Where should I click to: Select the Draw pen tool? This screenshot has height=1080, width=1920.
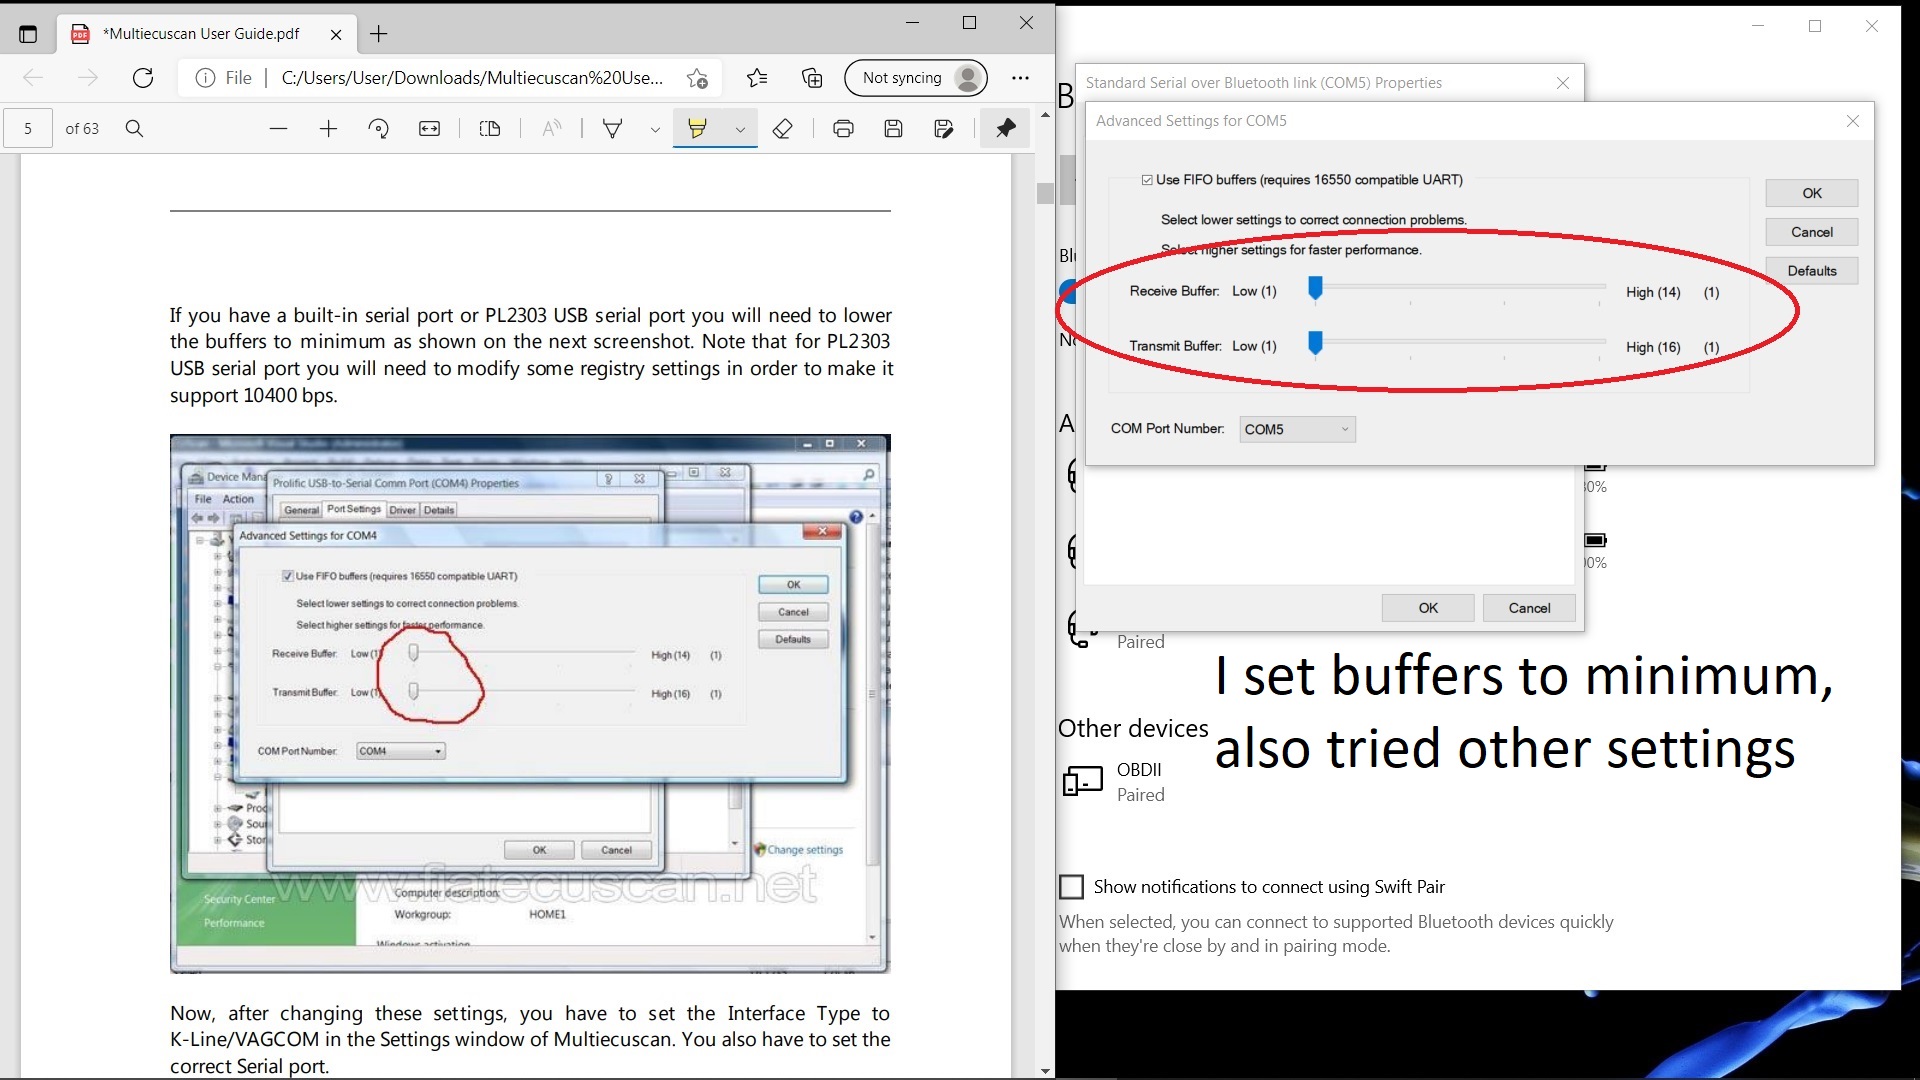(x=612, y=128)
